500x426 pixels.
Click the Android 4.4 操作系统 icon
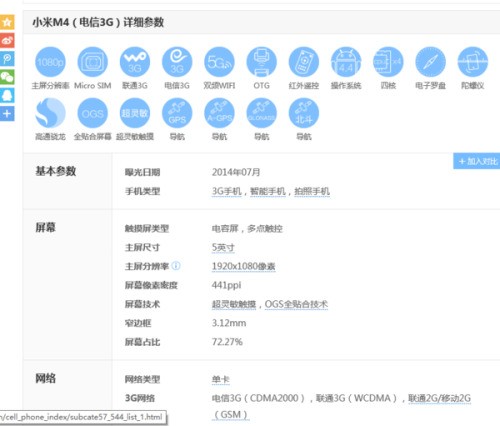pos(346,62)
